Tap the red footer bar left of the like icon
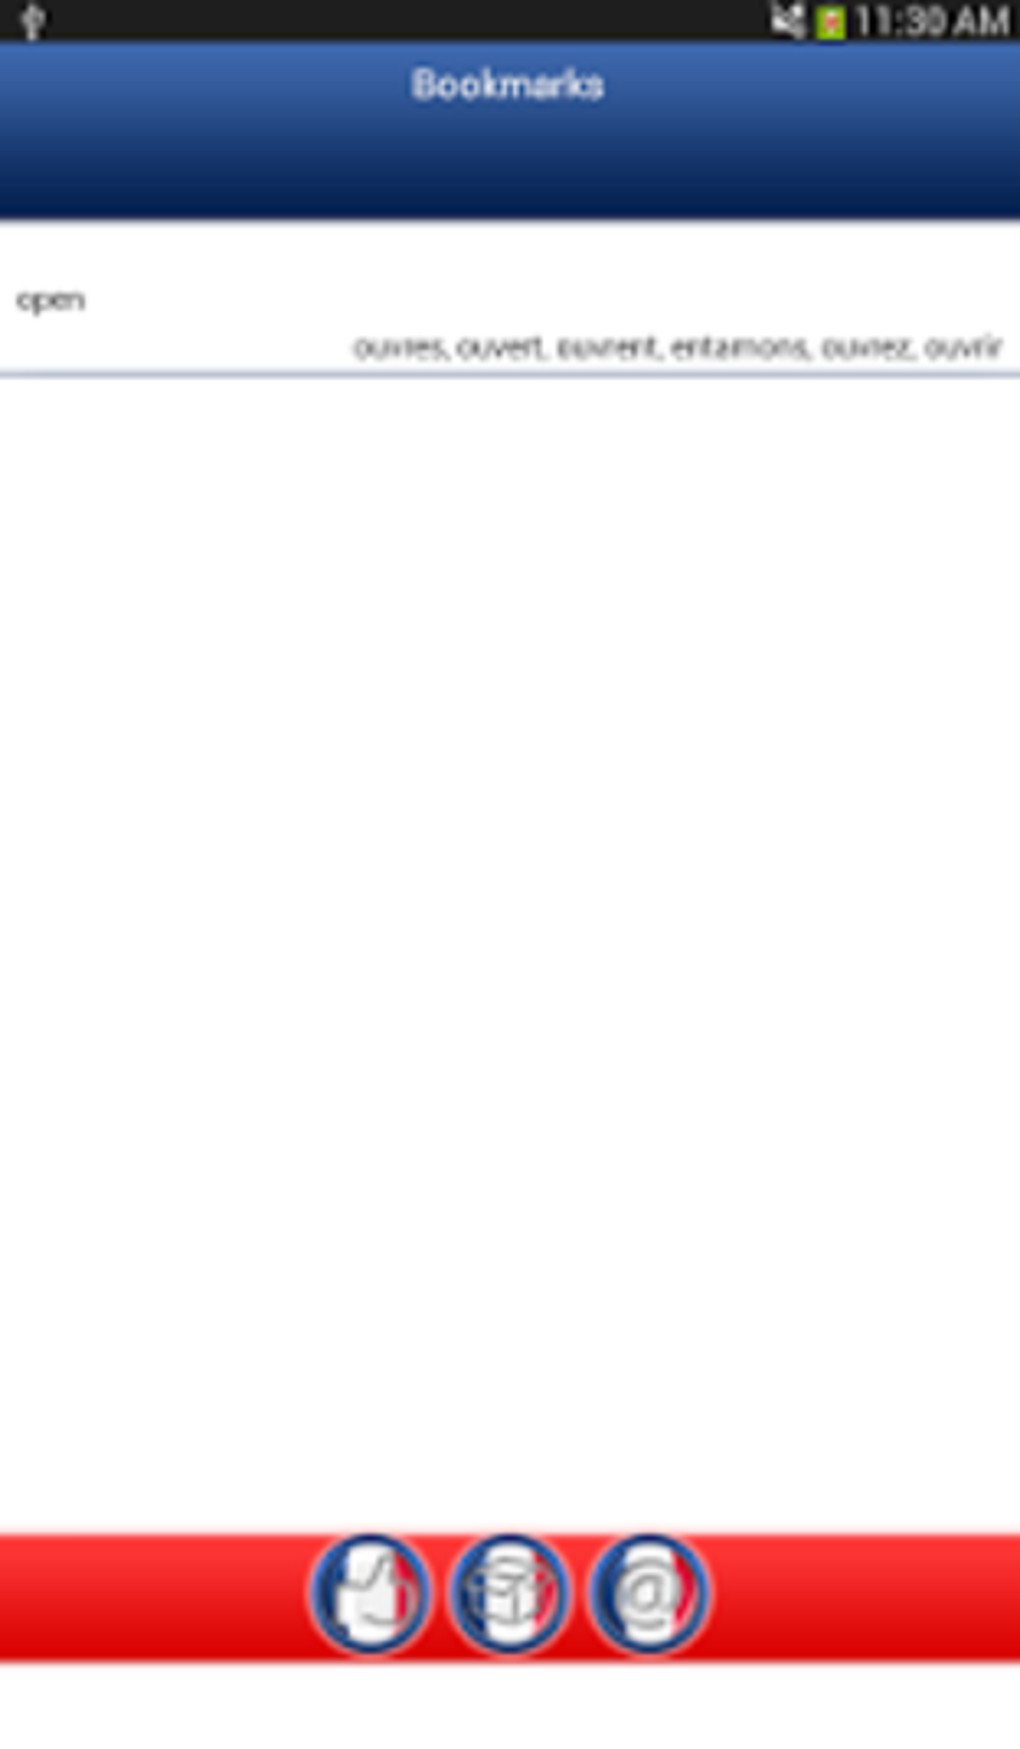This screenshot has width=1020, height=1749. tap(150, 1597)
